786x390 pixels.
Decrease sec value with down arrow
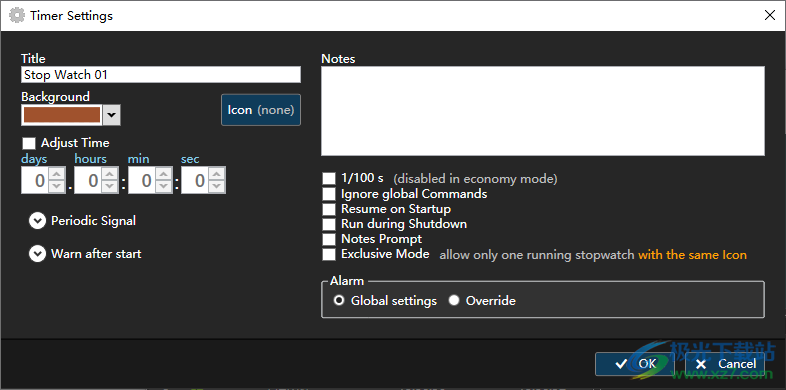(217, 186)
